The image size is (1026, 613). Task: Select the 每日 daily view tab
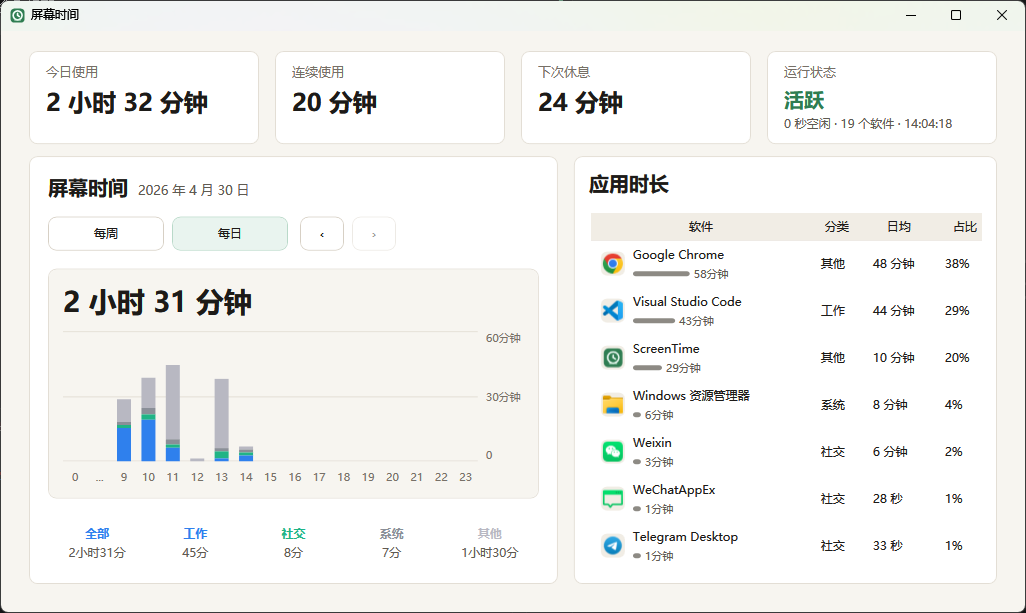[230, 234]
